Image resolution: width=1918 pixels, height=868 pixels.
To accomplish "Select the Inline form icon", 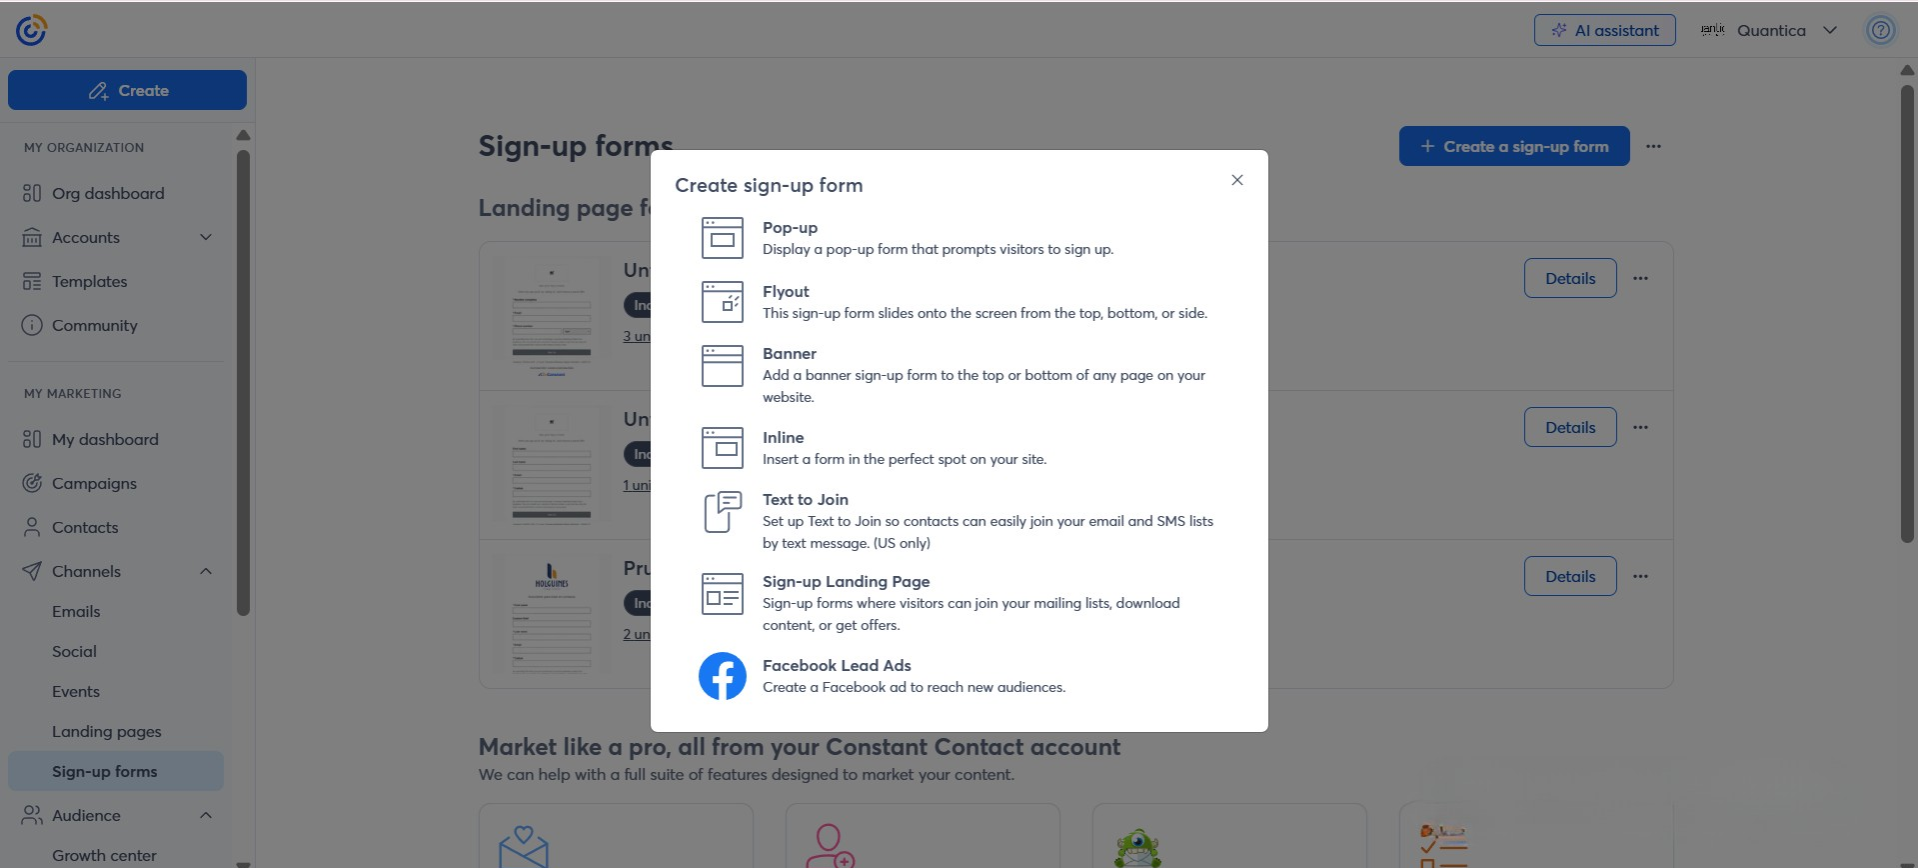I will [722, 448].
